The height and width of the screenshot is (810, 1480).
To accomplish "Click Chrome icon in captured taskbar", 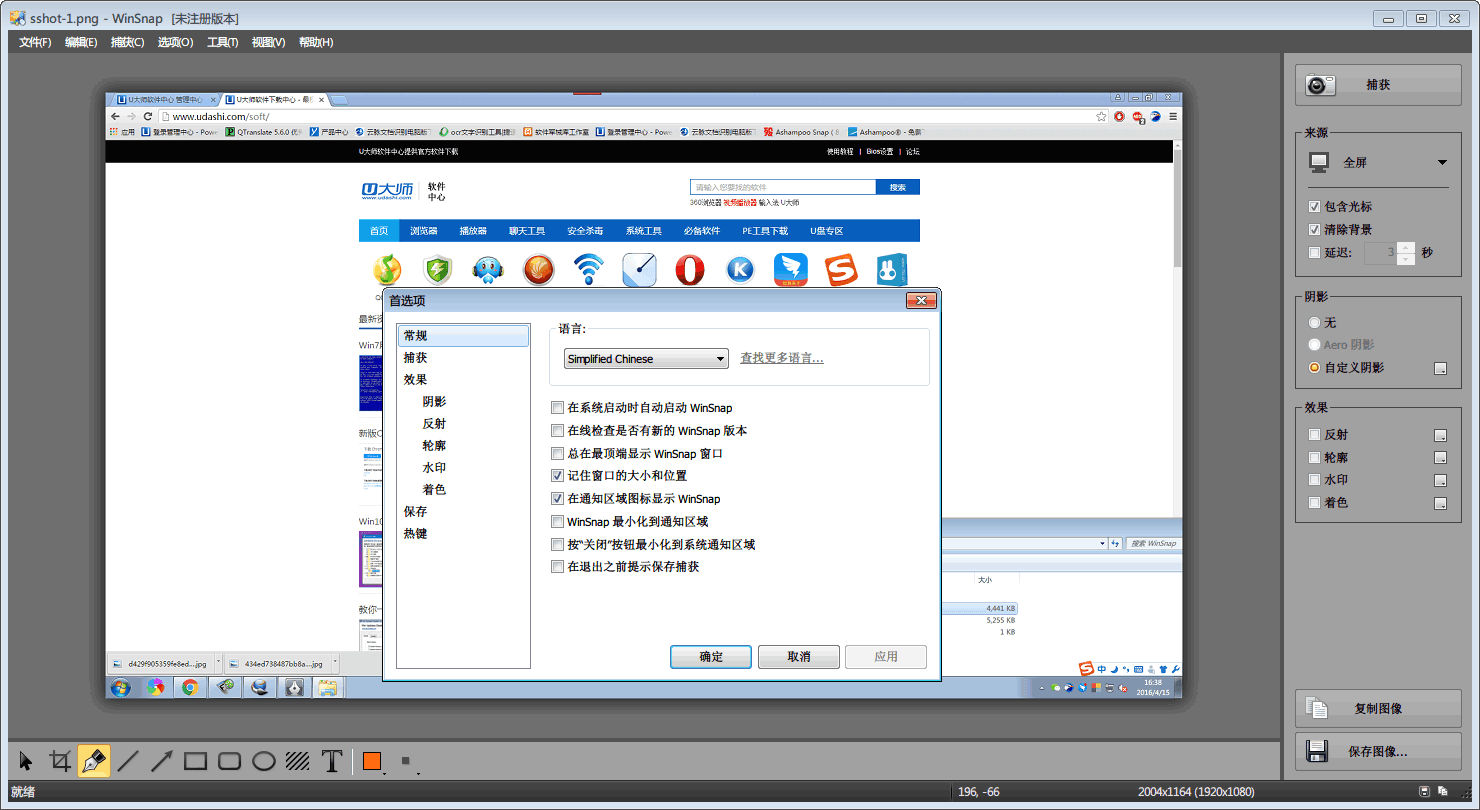I will [x=188, y=687].
